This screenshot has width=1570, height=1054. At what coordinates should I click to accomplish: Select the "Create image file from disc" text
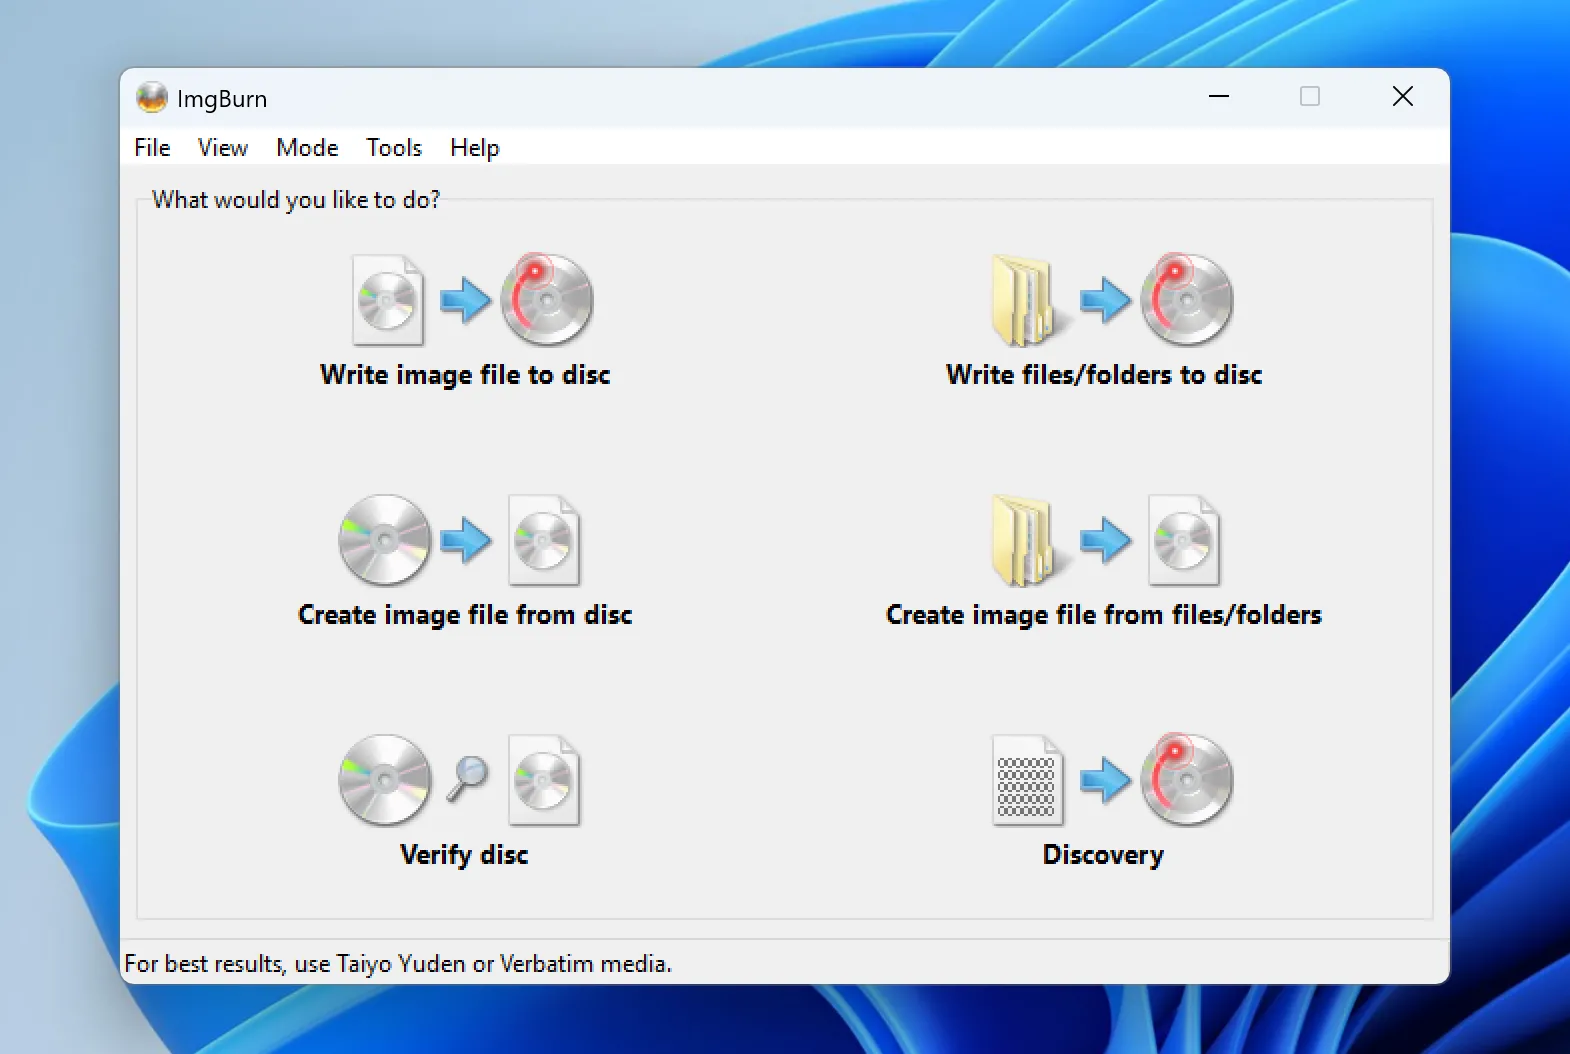click(465, 615)
